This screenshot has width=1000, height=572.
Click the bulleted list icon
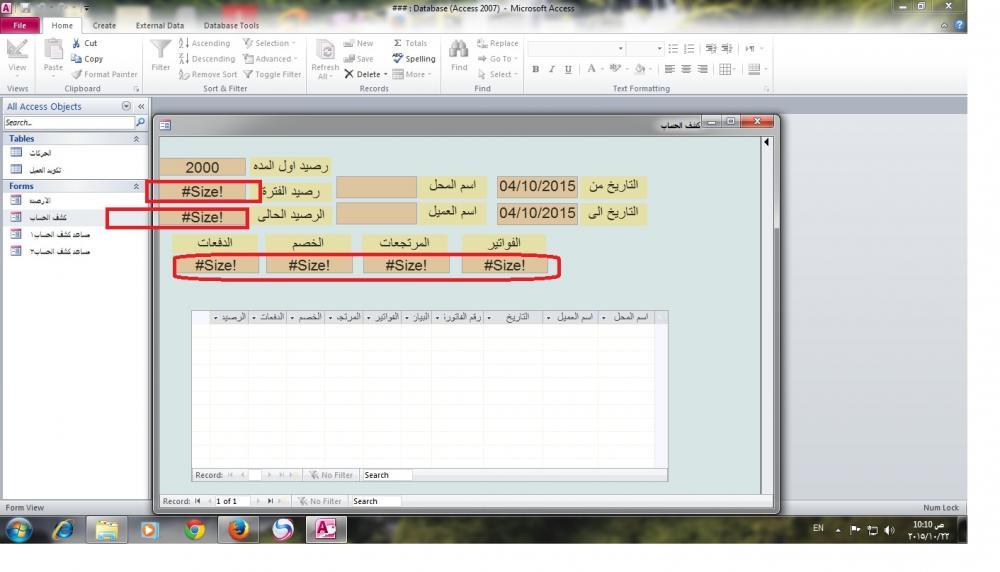click(673, 48)
